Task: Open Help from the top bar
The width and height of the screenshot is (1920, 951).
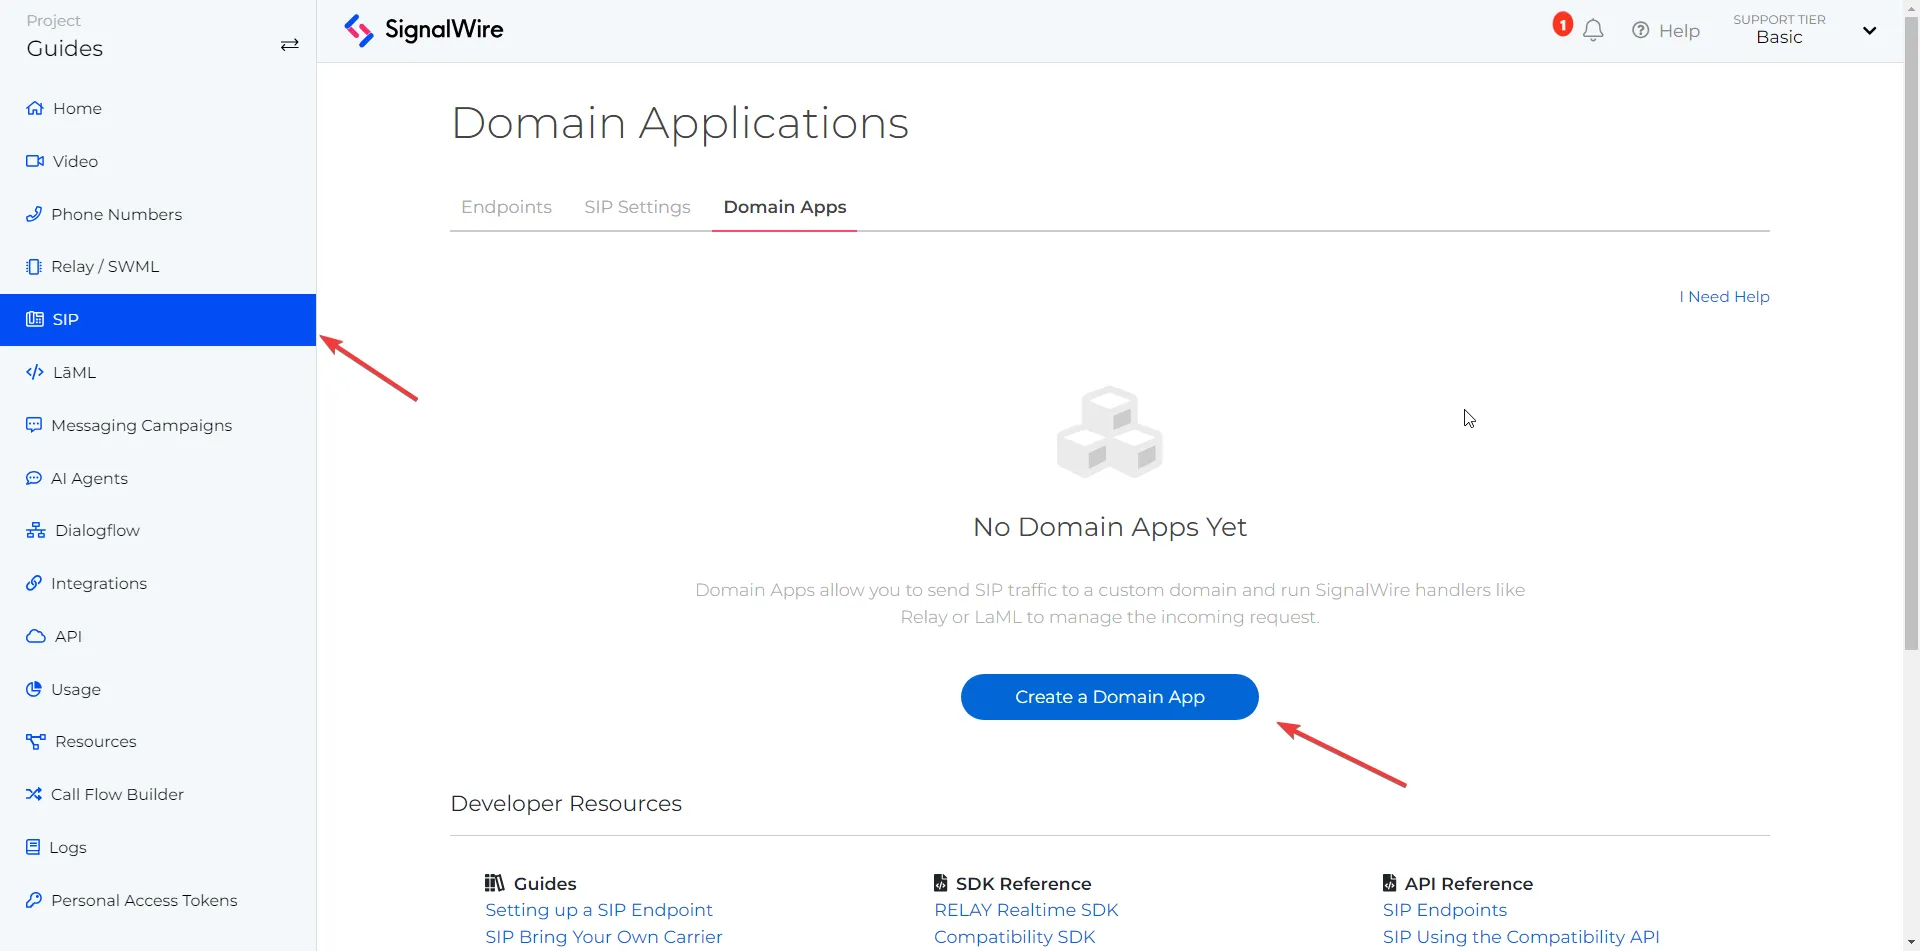Action: 1666,30
